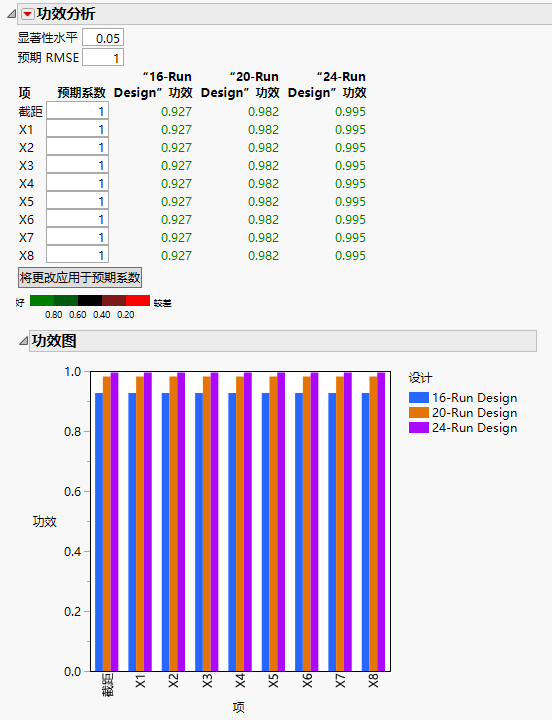Edit the 预期 RMSE value field
Screen dimensions: 552x720
[x=103, y=58]
